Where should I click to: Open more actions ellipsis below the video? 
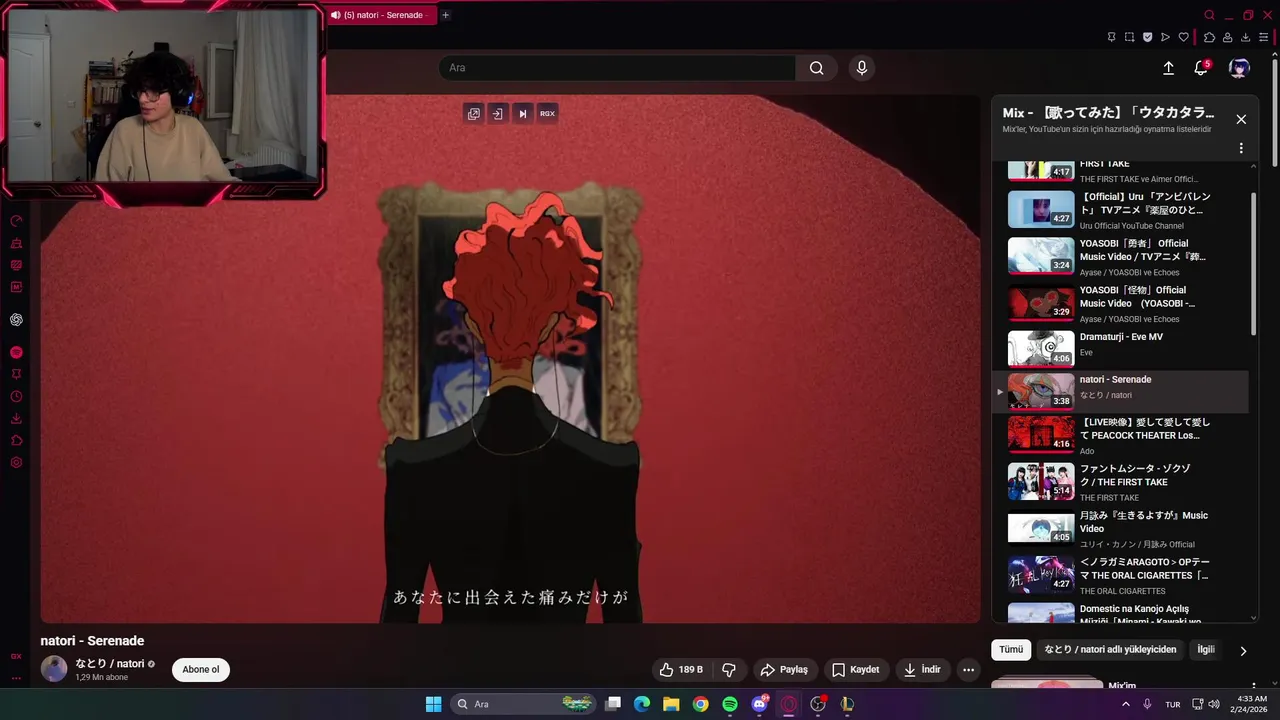968,670
